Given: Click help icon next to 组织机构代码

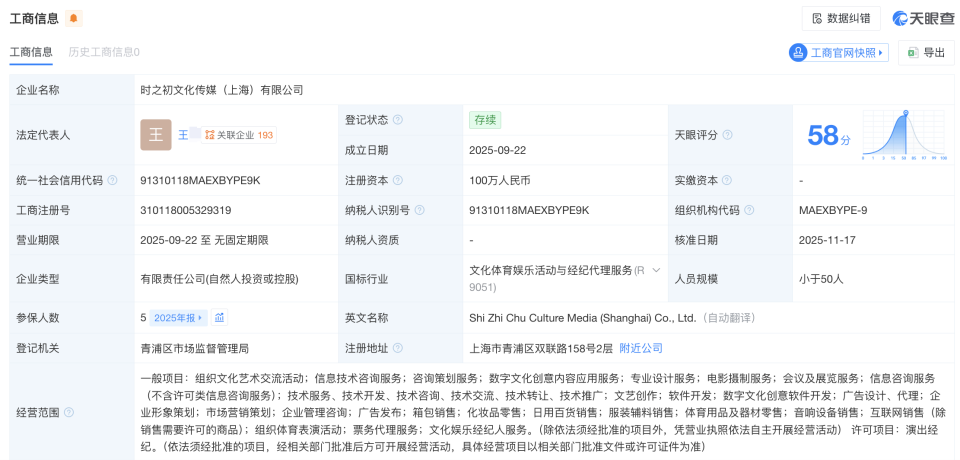Looking at the screenshot, I should click(749, 210).
